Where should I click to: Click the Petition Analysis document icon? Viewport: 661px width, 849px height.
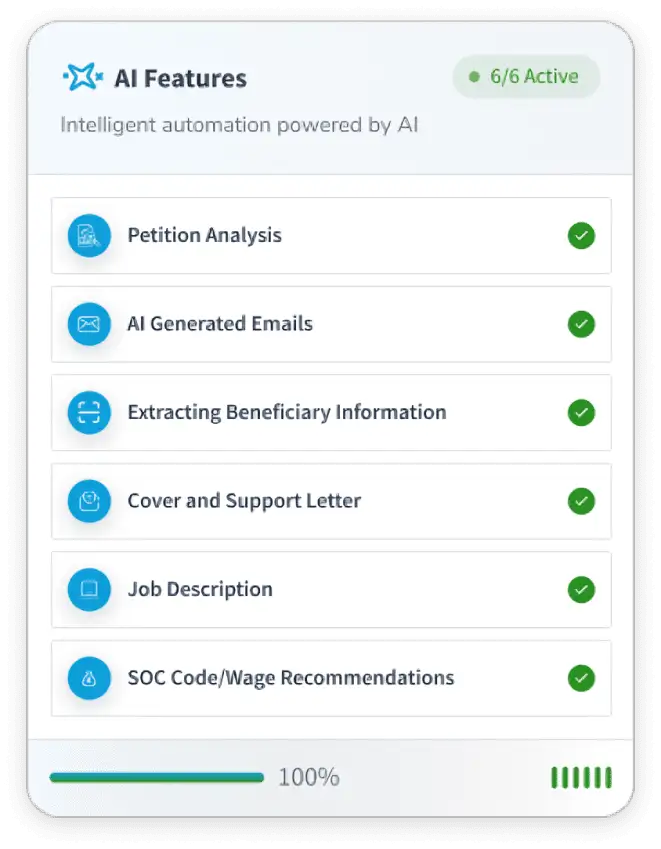point(89,236)
